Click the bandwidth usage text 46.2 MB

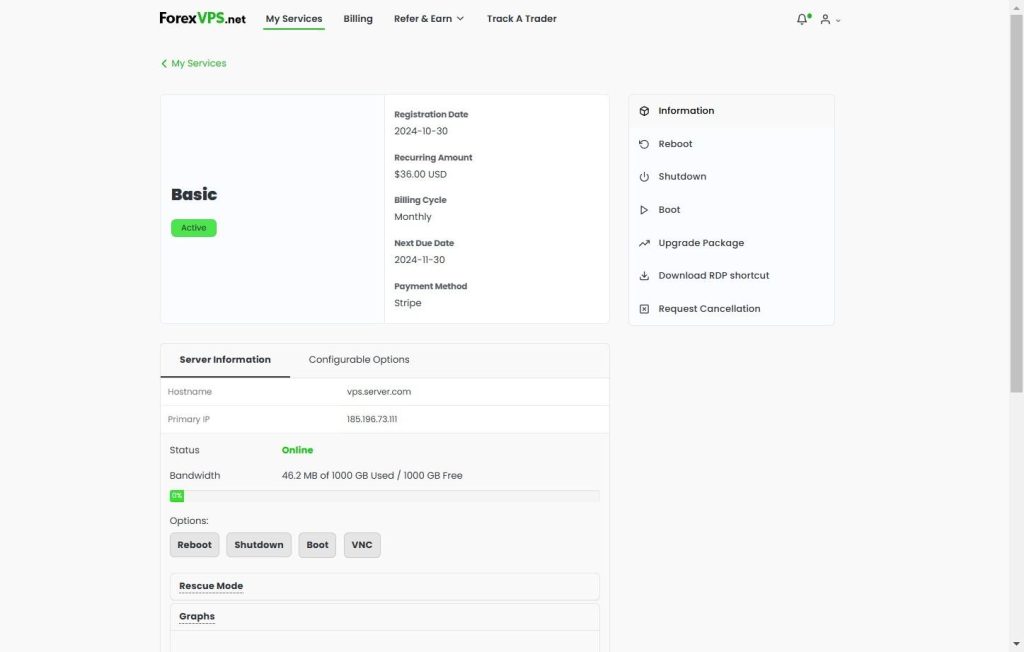372,476
